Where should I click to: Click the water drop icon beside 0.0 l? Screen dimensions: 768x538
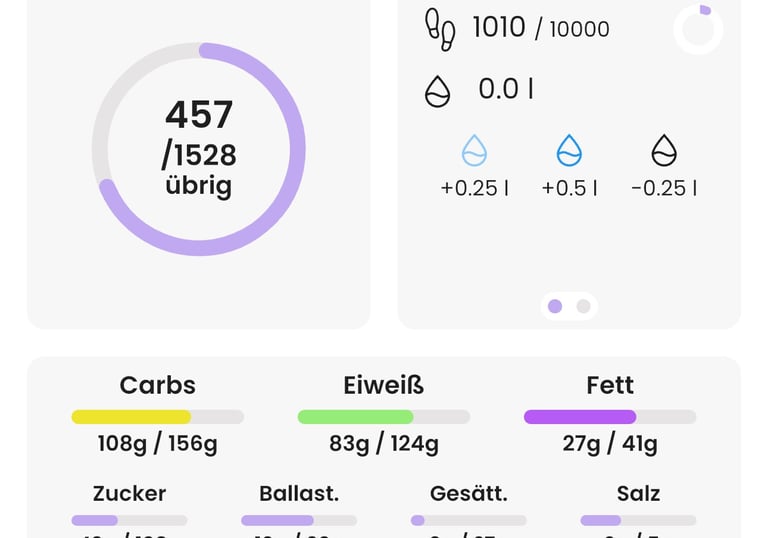tap(438, 91)
